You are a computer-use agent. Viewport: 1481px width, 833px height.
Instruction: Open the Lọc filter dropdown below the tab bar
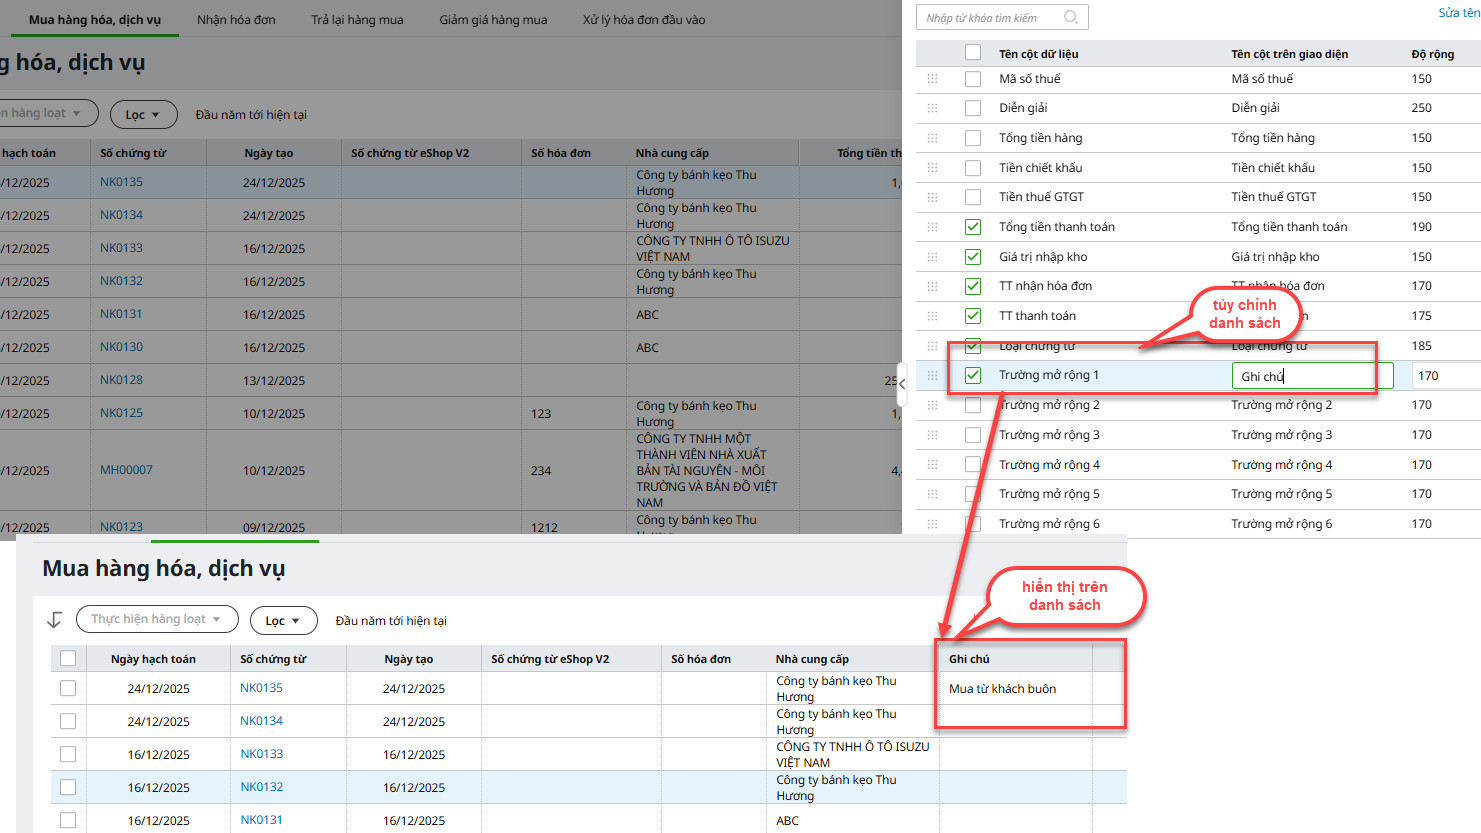coord(143,115)
